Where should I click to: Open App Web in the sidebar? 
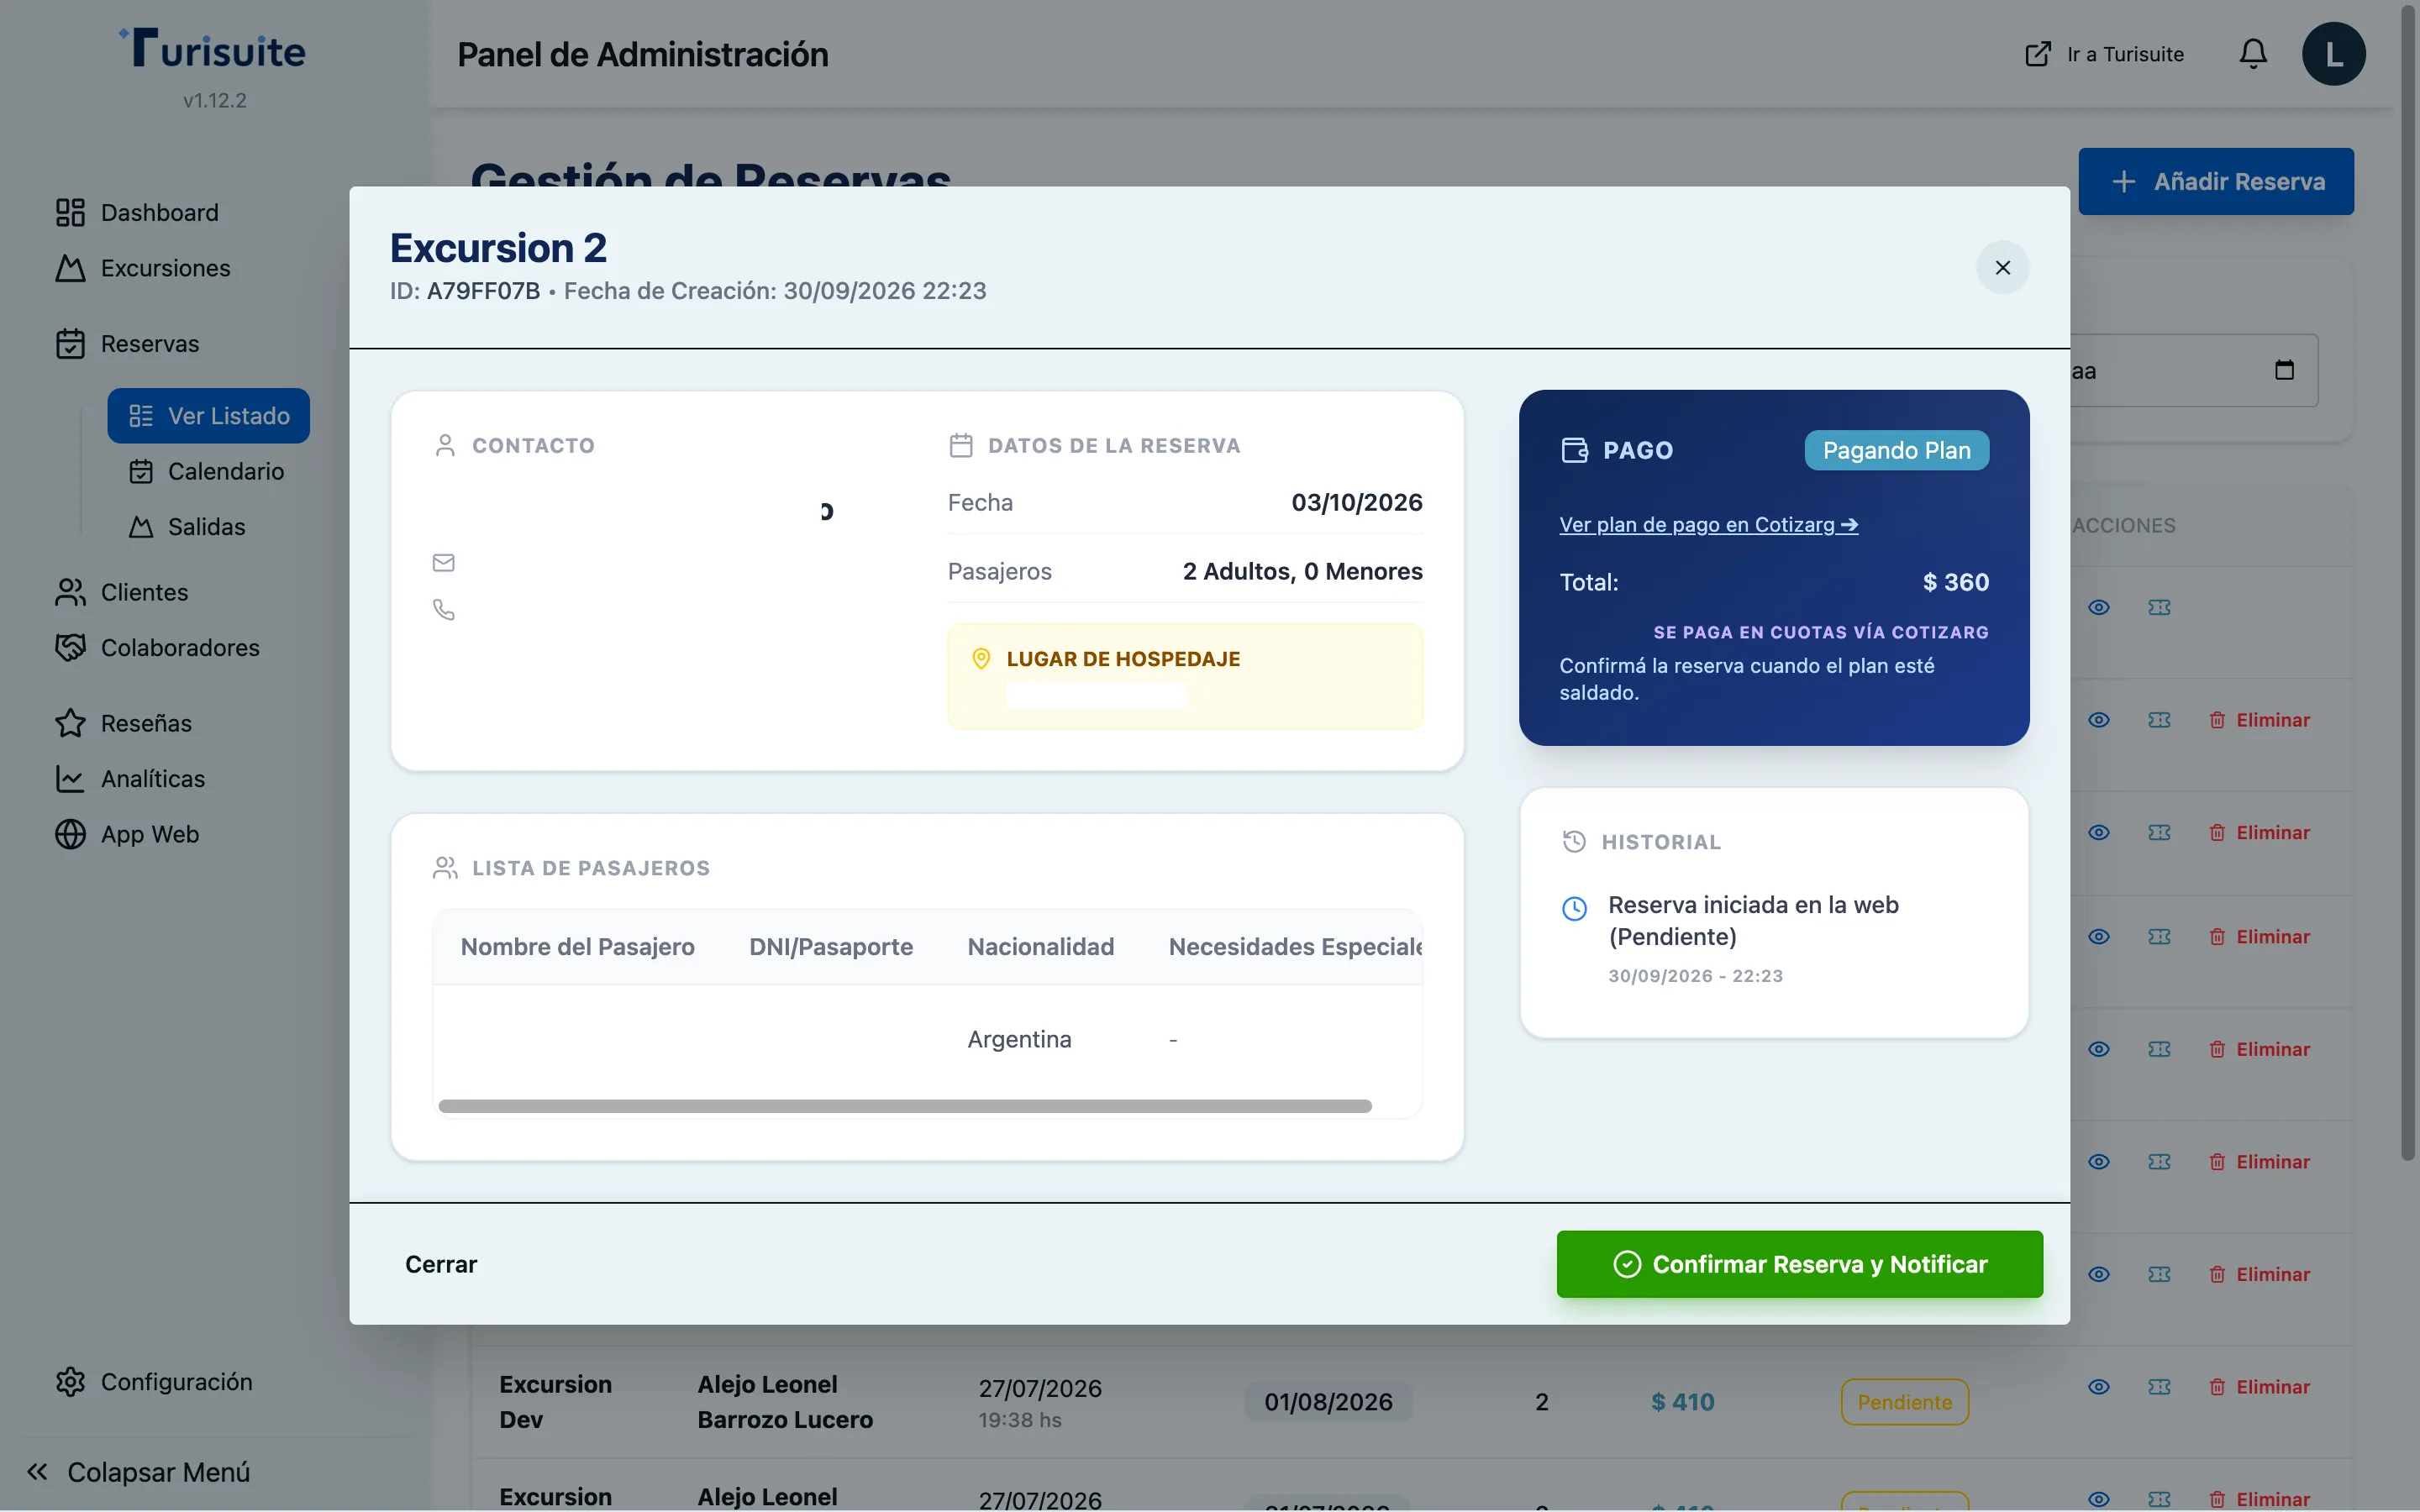[127, 834]
